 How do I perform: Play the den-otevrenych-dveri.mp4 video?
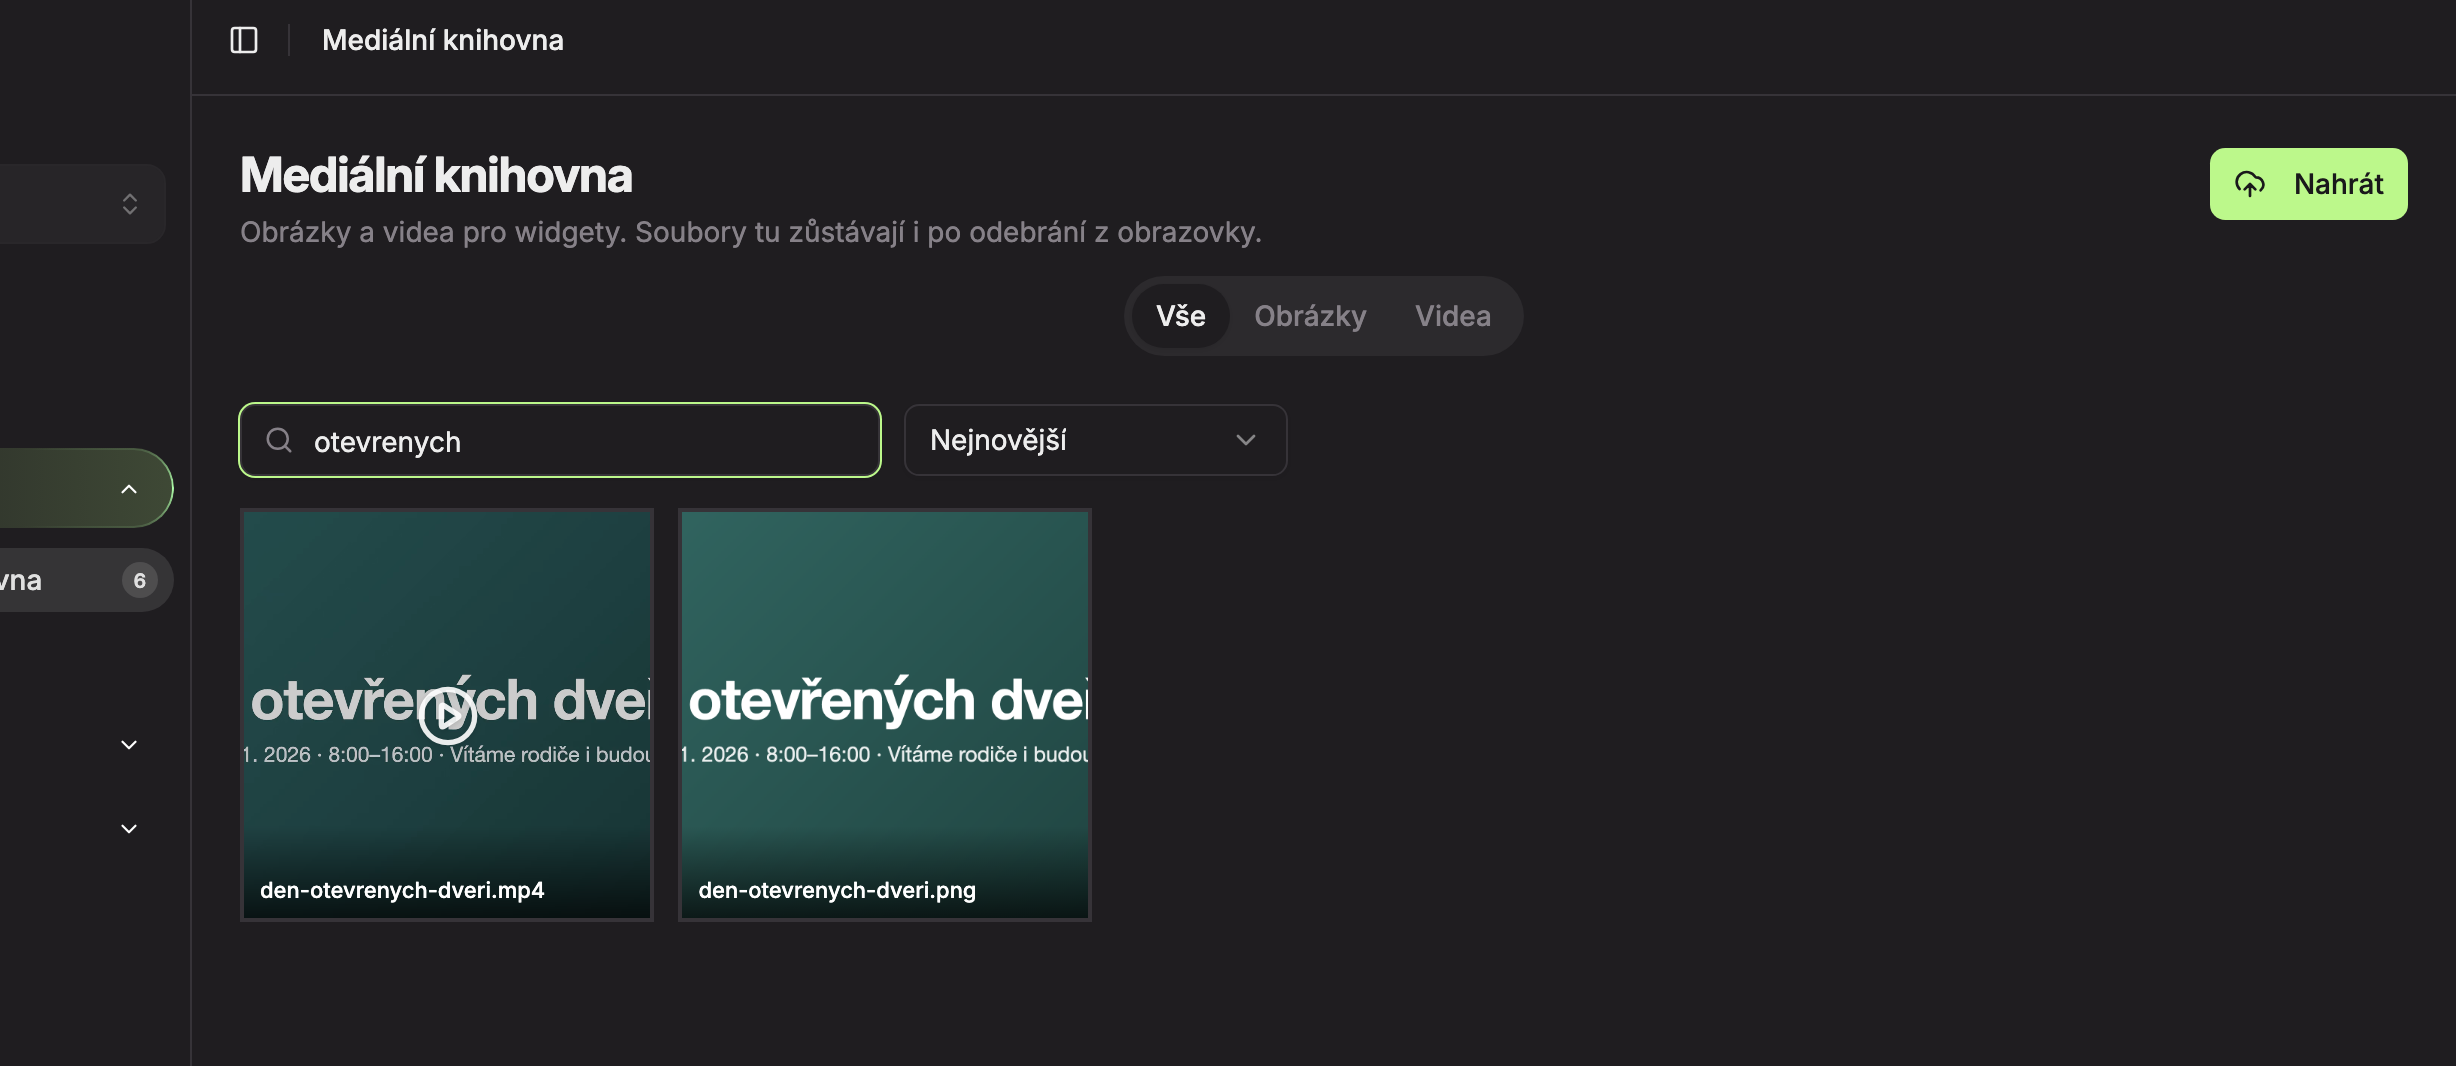(447, 715)
